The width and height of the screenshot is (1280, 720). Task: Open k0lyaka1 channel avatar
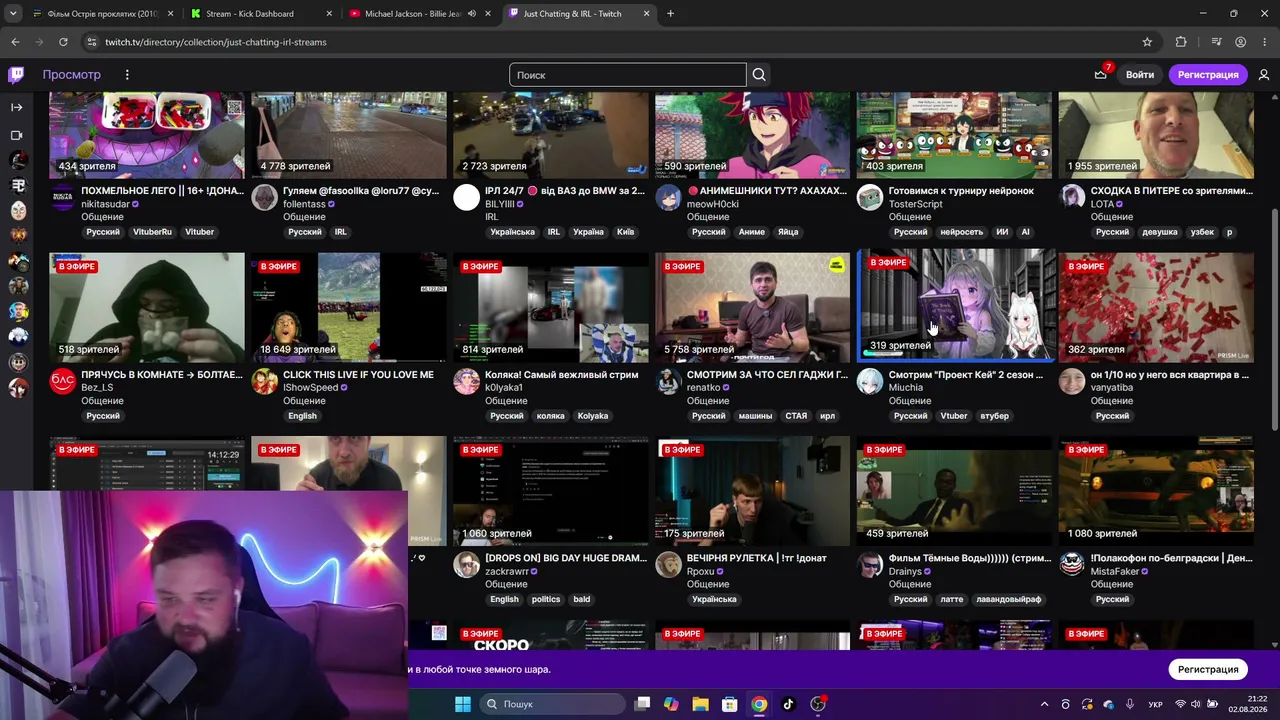(466, 381)
